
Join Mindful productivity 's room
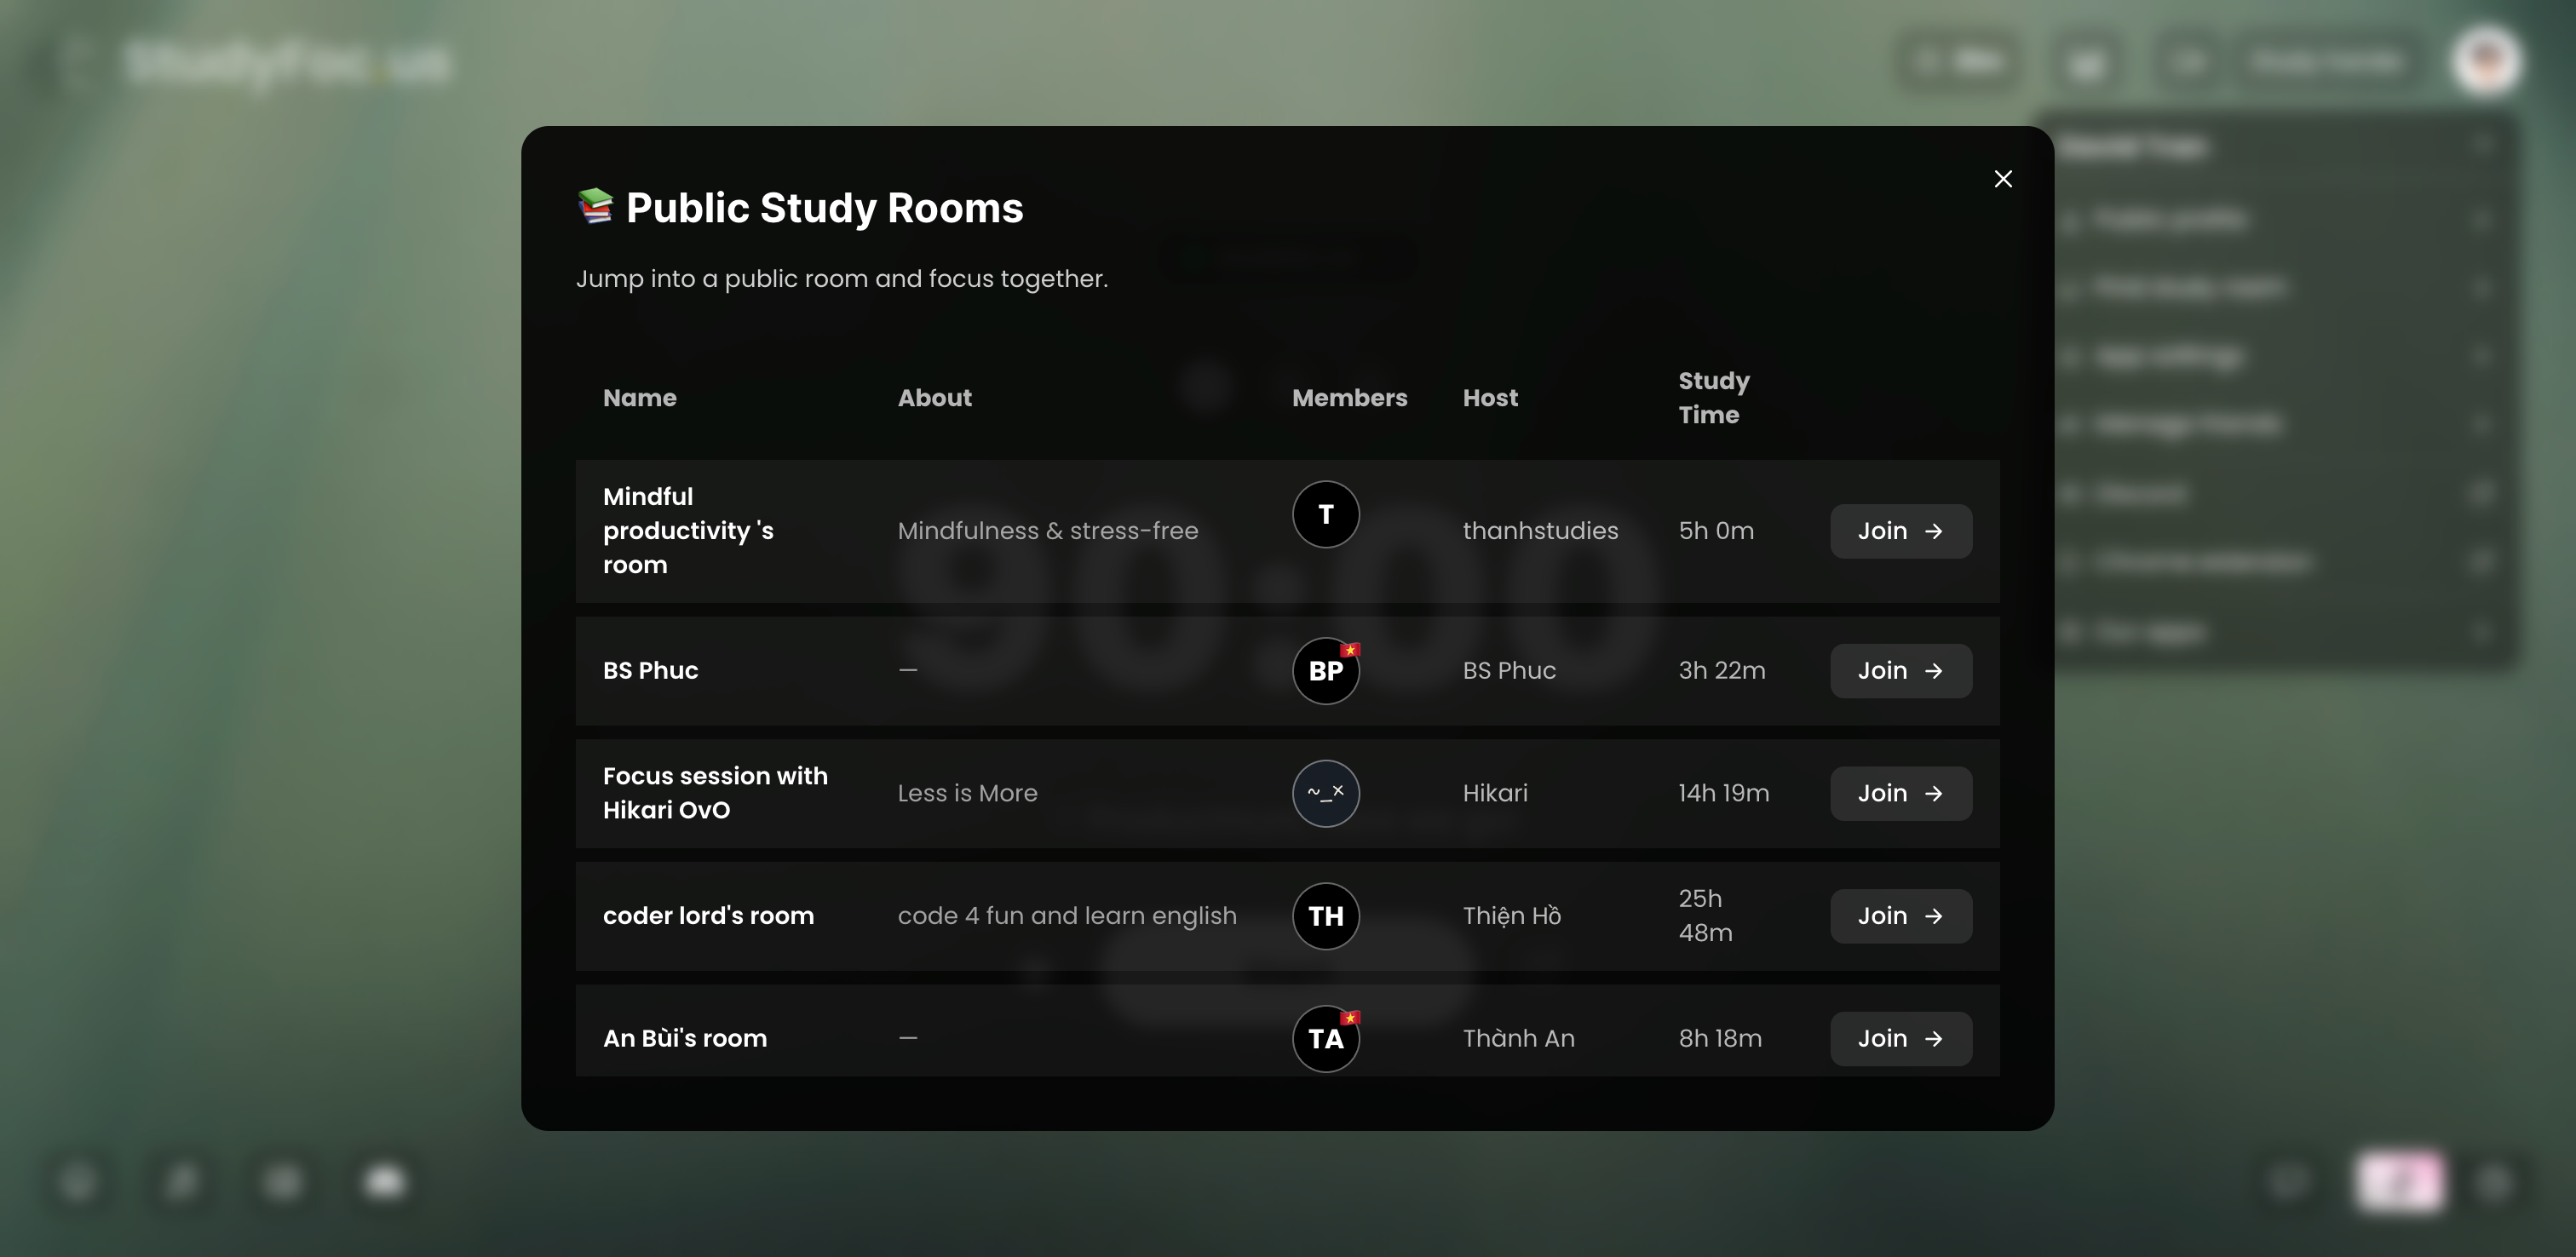[1900, 531]
